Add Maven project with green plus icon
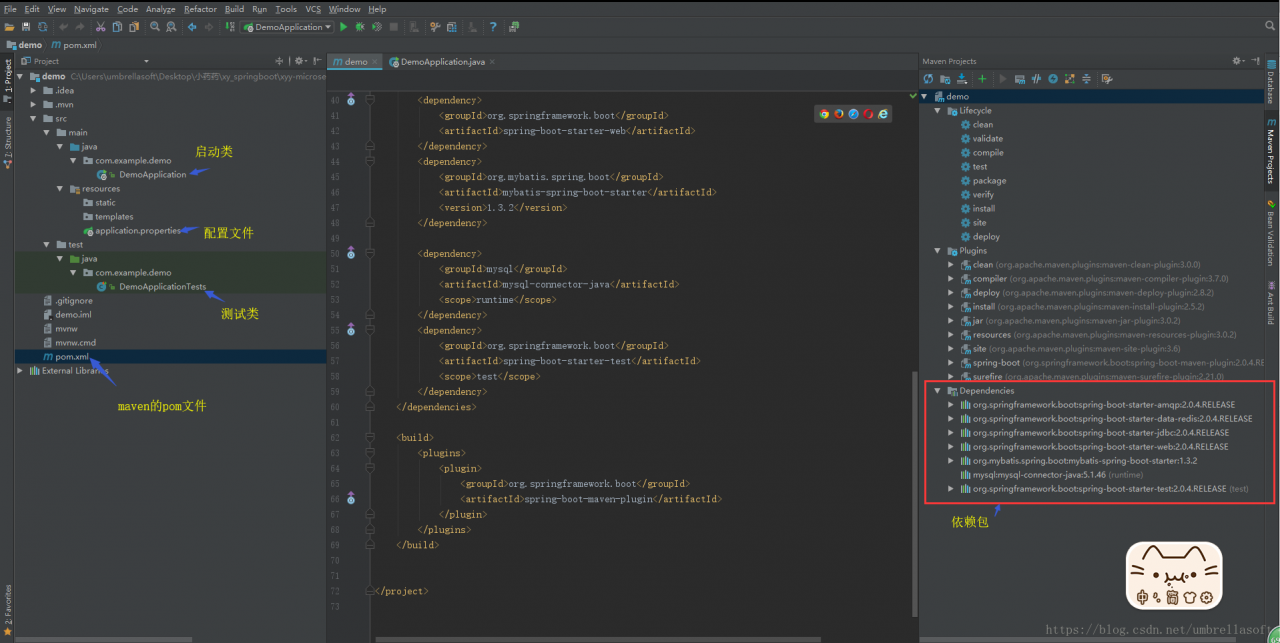Viewport: 1280px width, 643px height. (982, 78)
